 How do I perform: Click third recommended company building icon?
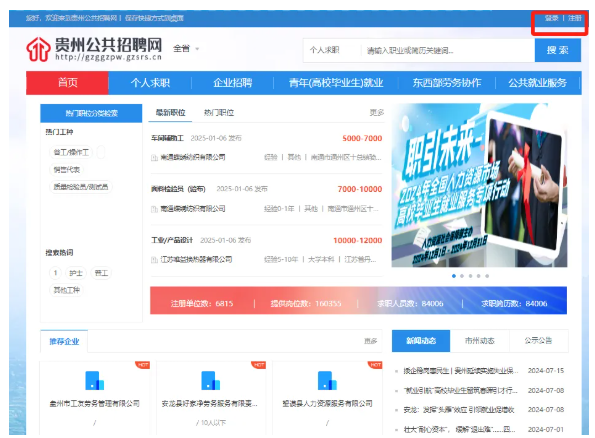click(x=327, y=380)
